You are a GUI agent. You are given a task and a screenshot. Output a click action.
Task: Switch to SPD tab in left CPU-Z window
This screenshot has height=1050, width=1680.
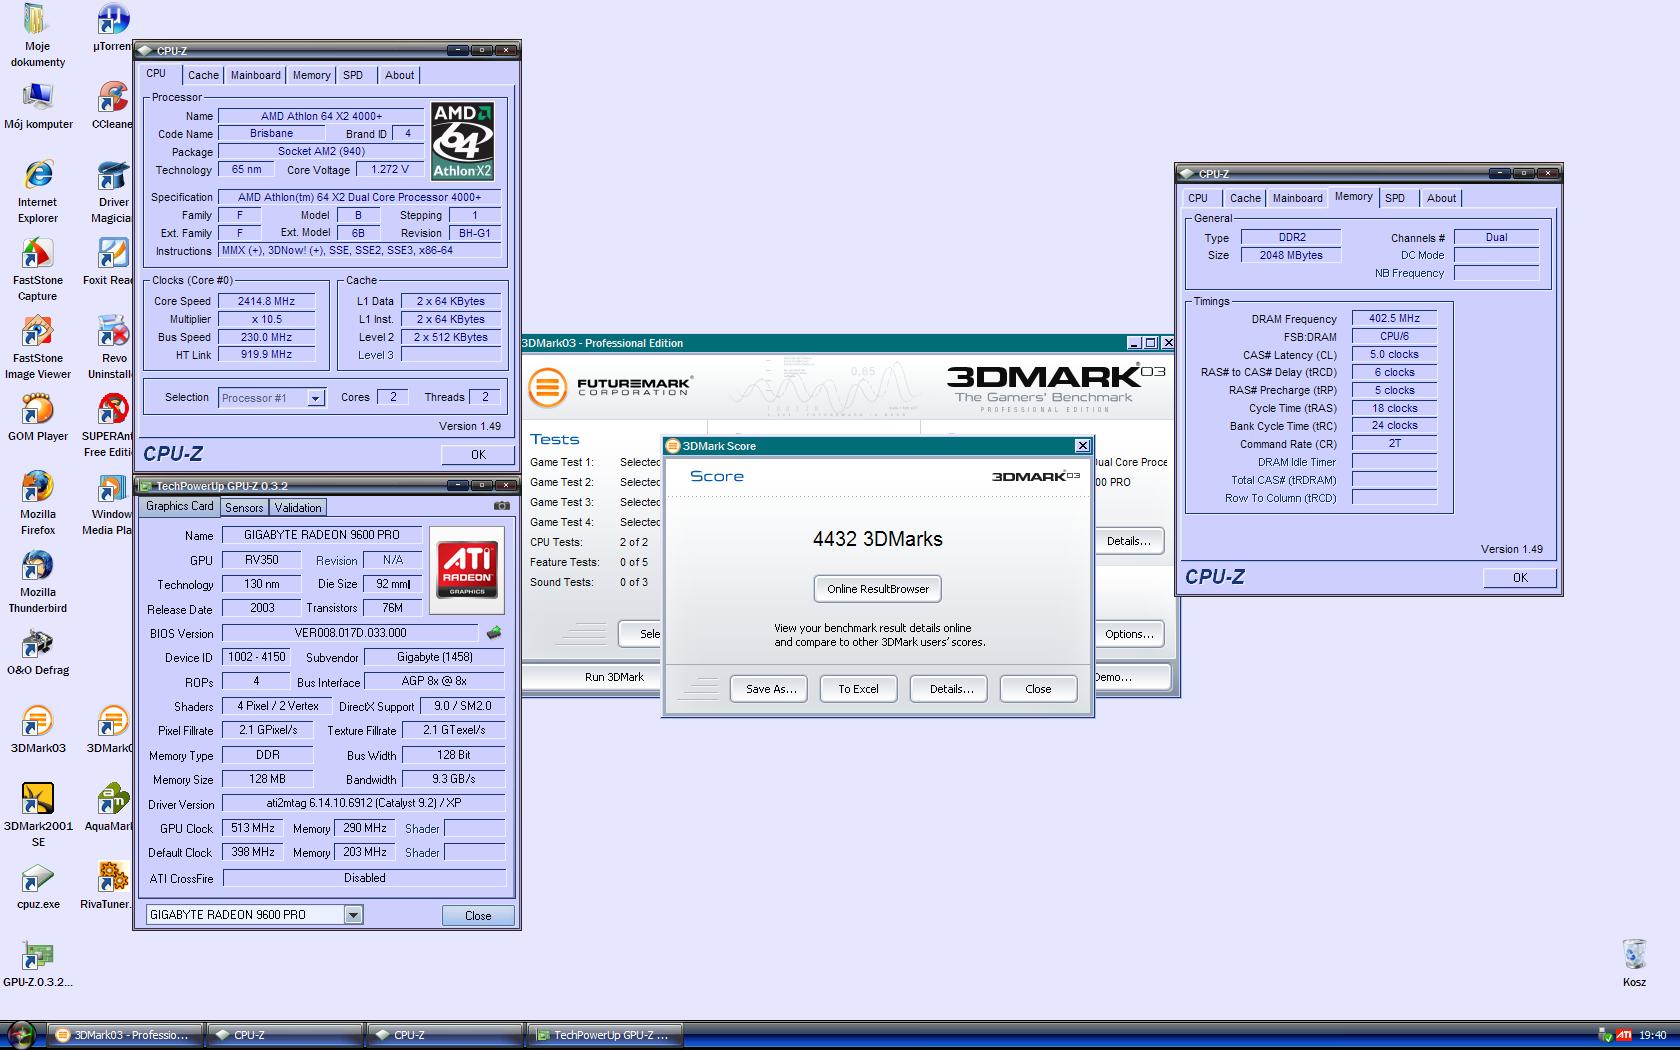click(x=353, y=75)
